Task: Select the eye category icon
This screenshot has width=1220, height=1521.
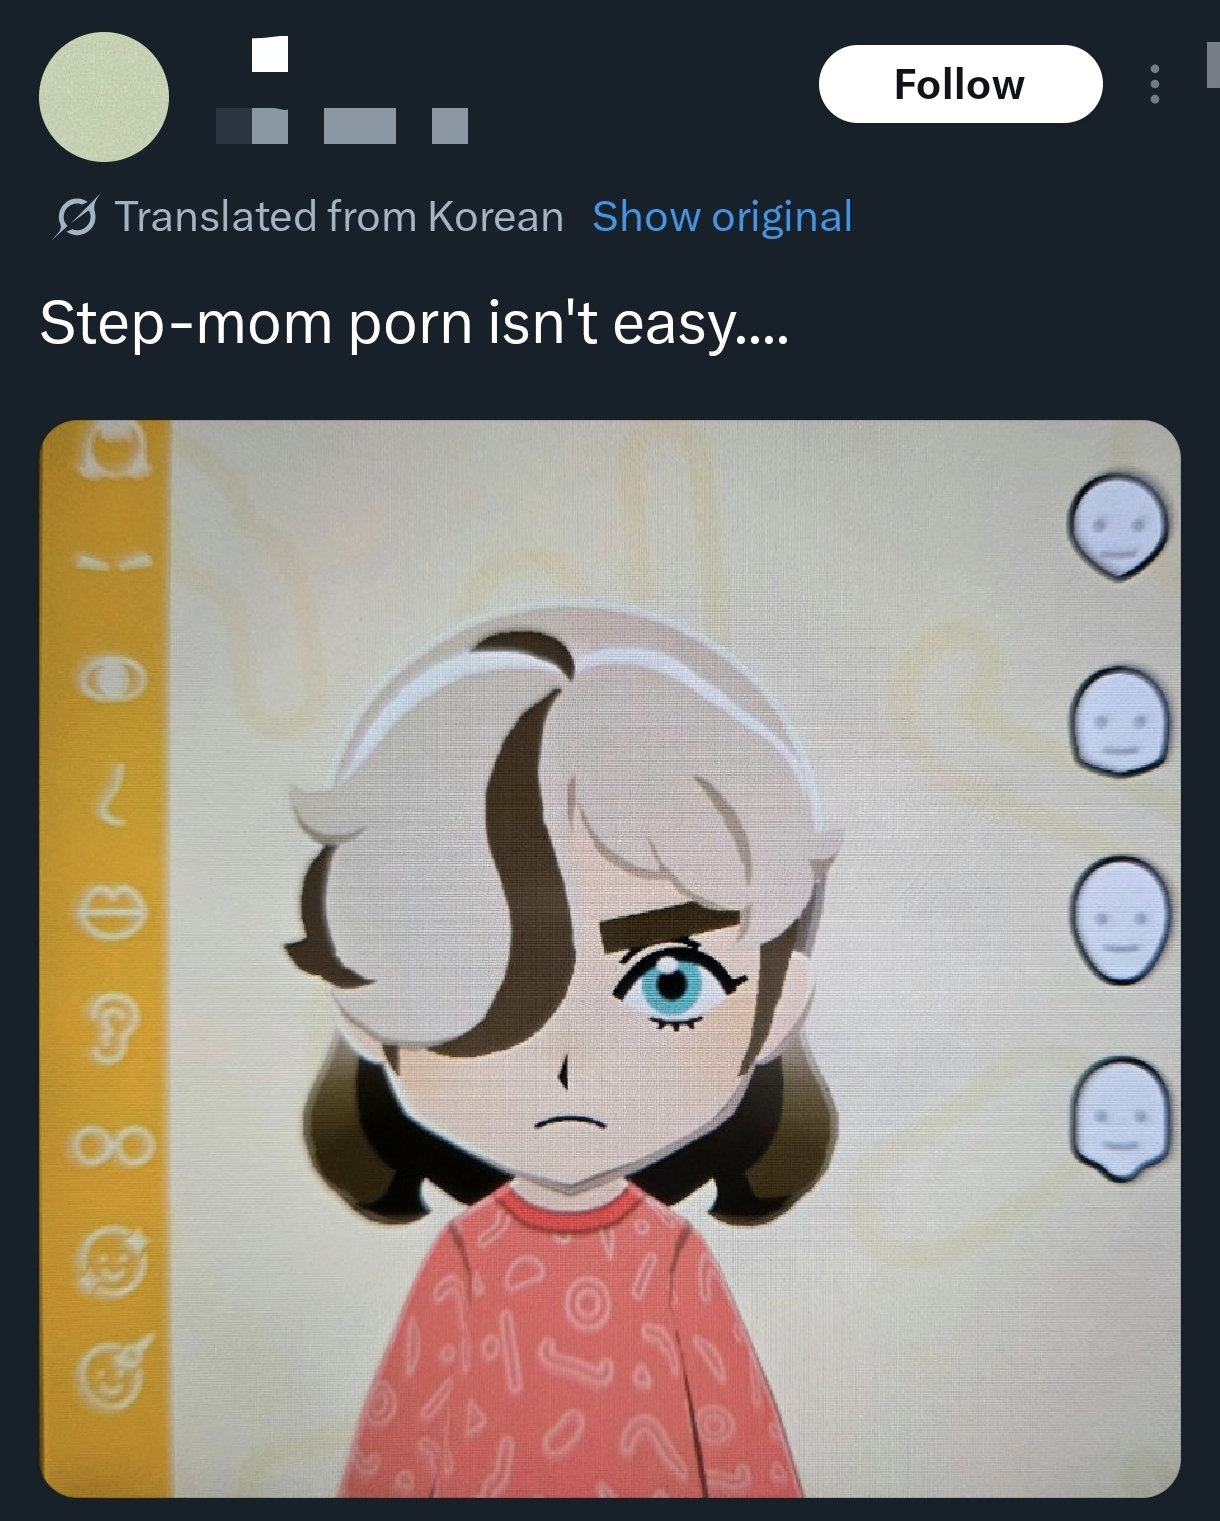Action: [x=114, y=680]
